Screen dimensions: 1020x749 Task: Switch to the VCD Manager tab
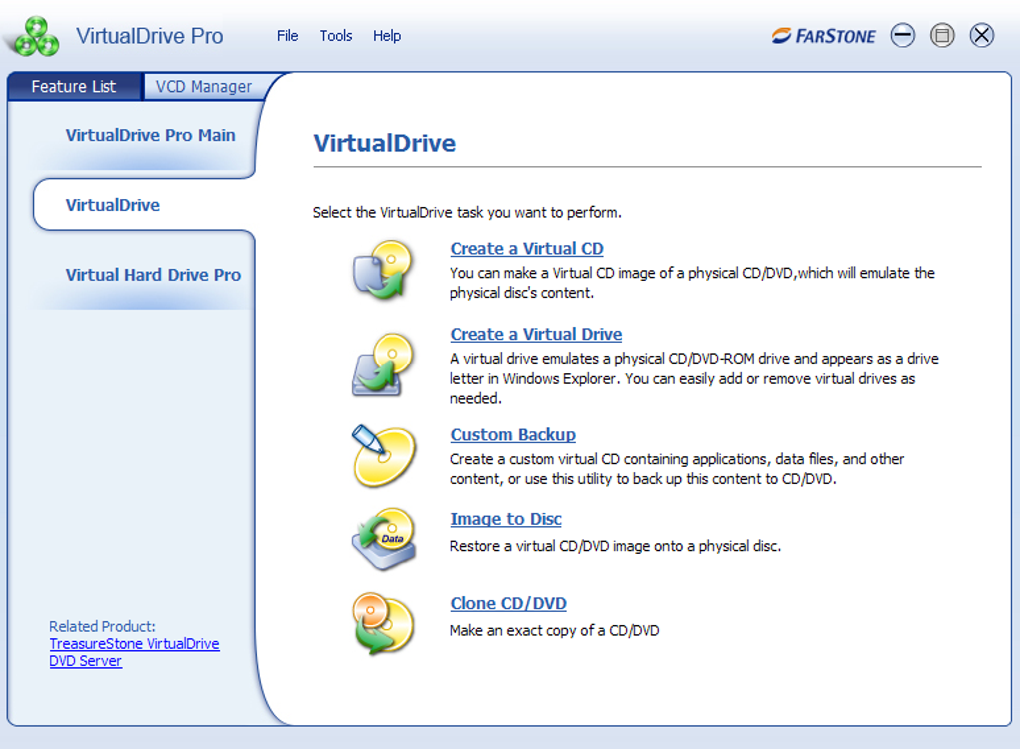[x=204, y=87]
